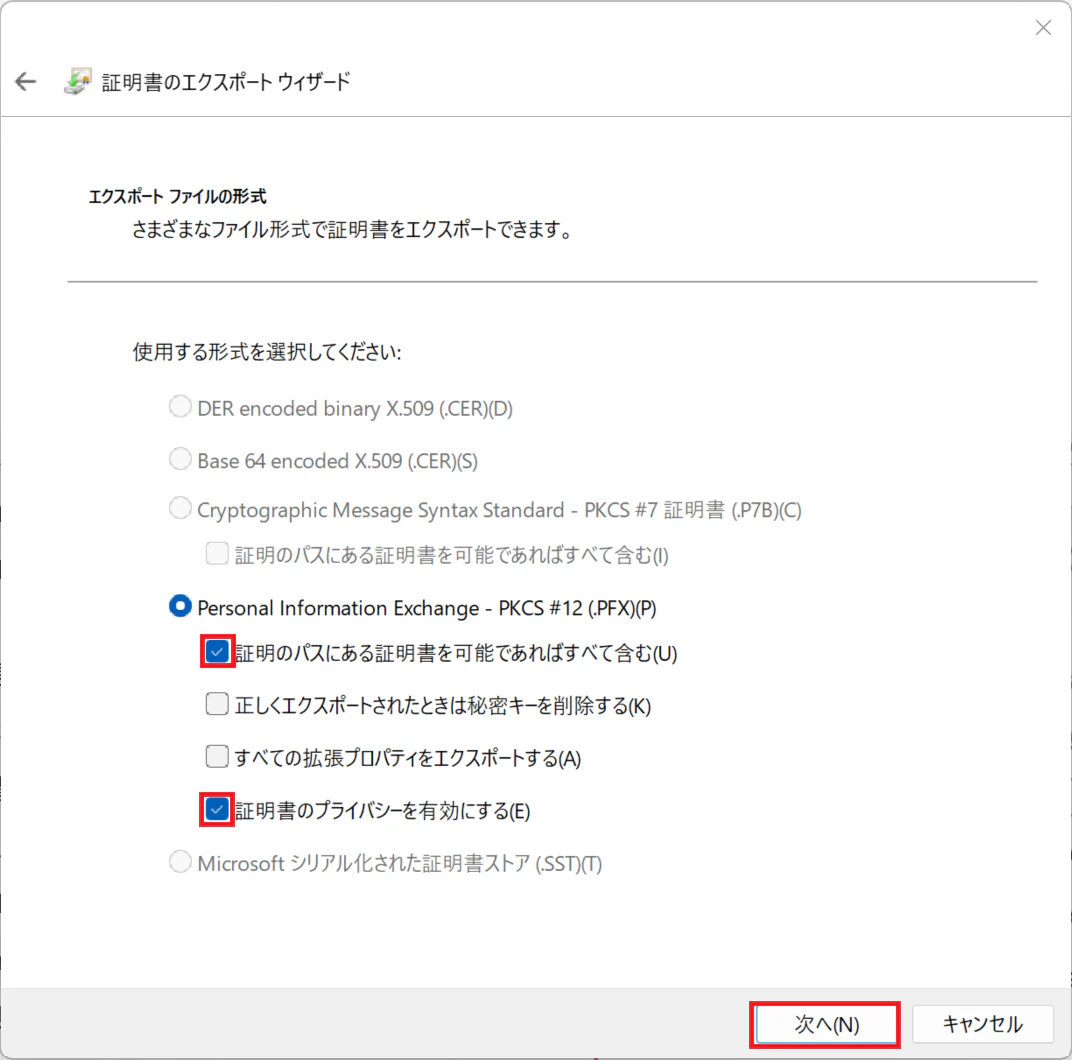
Task: Enable 正しくエクスポートされたときは秘密キーを削除する checkbox
Action: click(217, 704)
